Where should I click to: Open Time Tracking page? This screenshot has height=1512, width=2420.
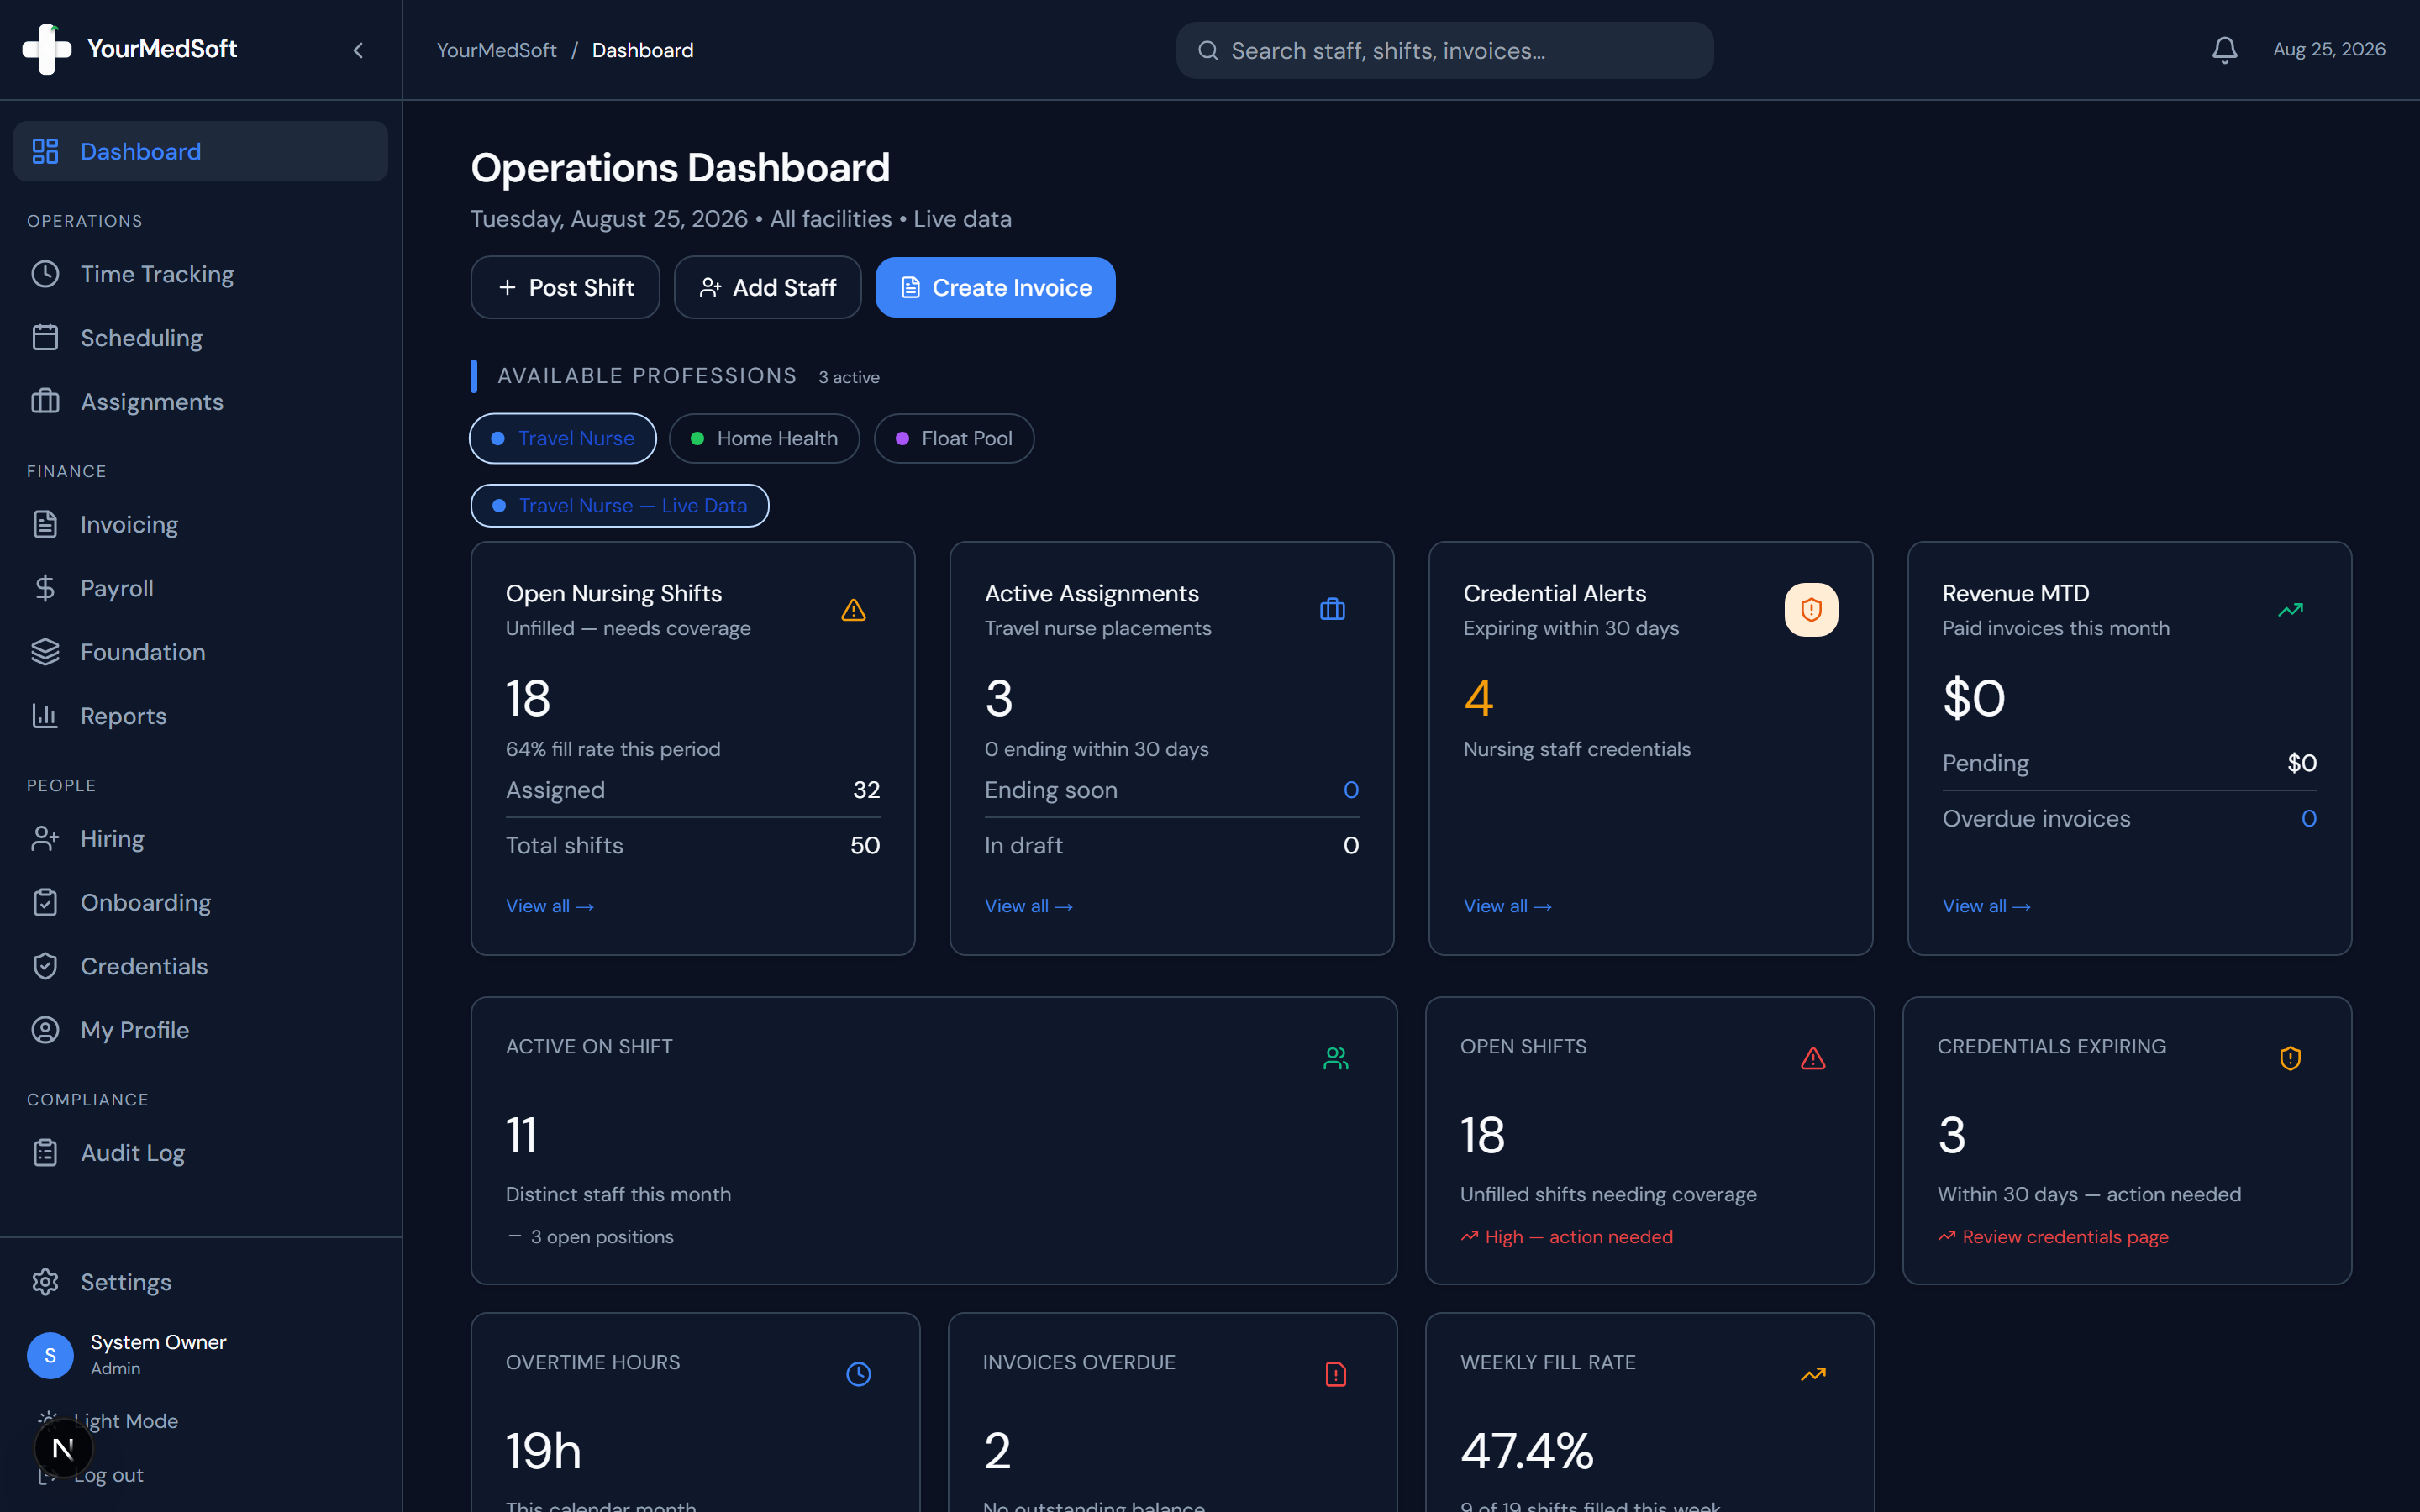click(200, 274)
